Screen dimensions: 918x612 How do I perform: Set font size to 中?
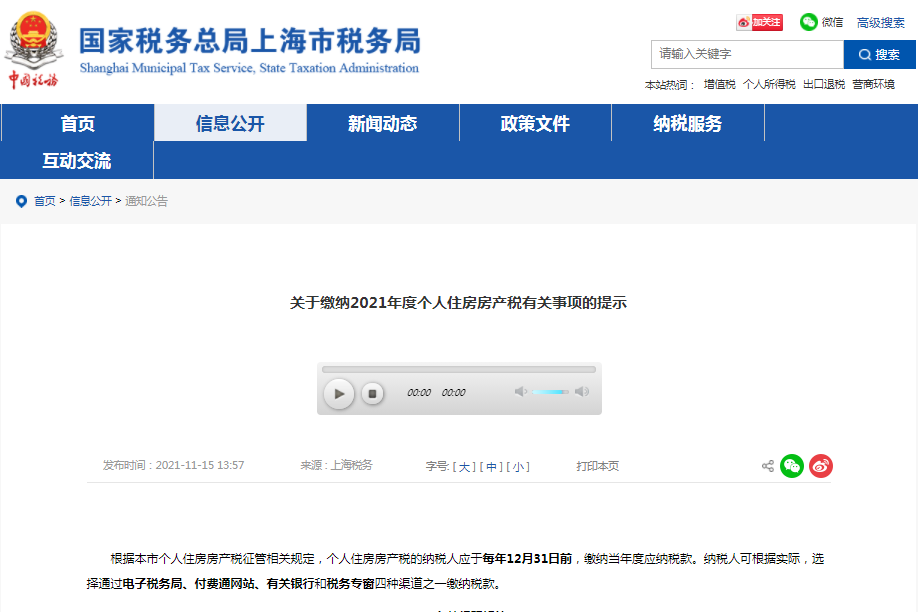point(491,467)
